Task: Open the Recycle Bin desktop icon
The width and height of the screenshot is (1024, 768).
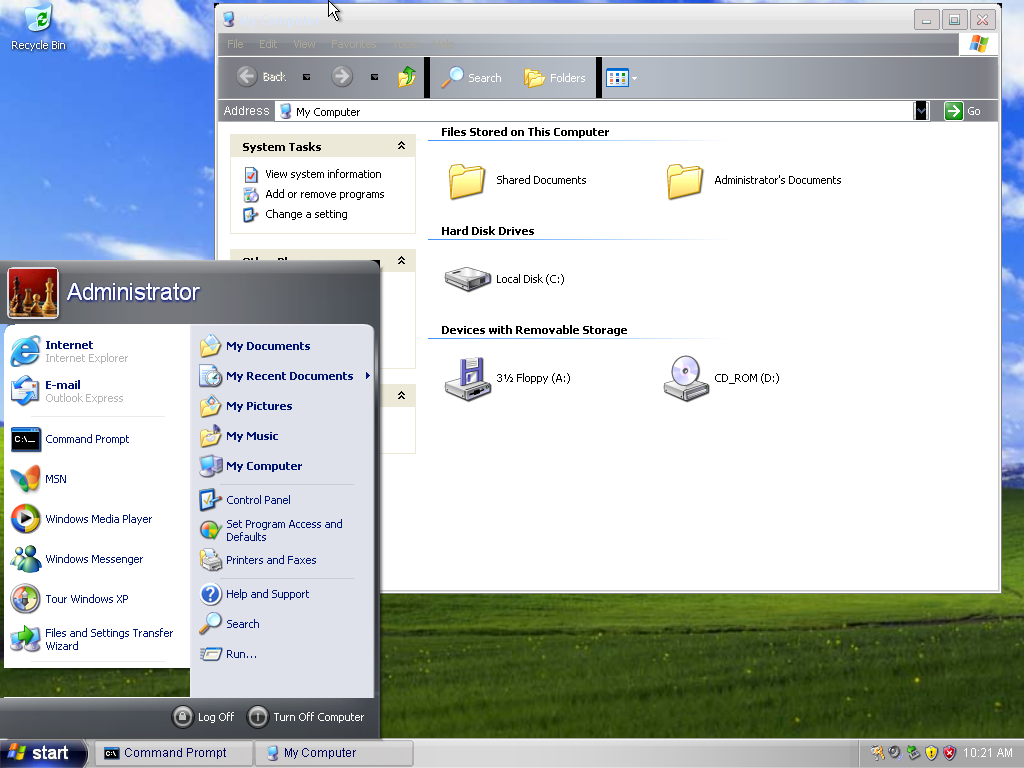Action: click(x=39, y=27)
